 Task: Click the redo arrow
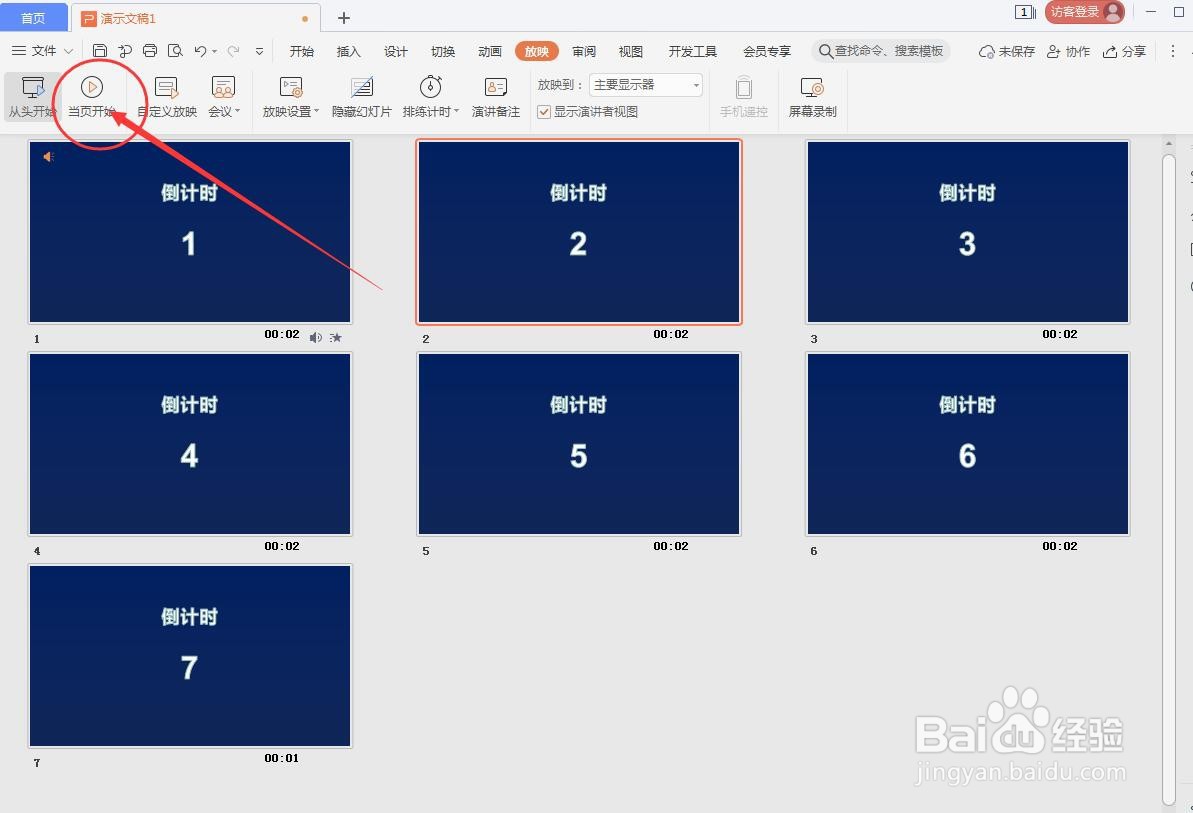(234, 51)
